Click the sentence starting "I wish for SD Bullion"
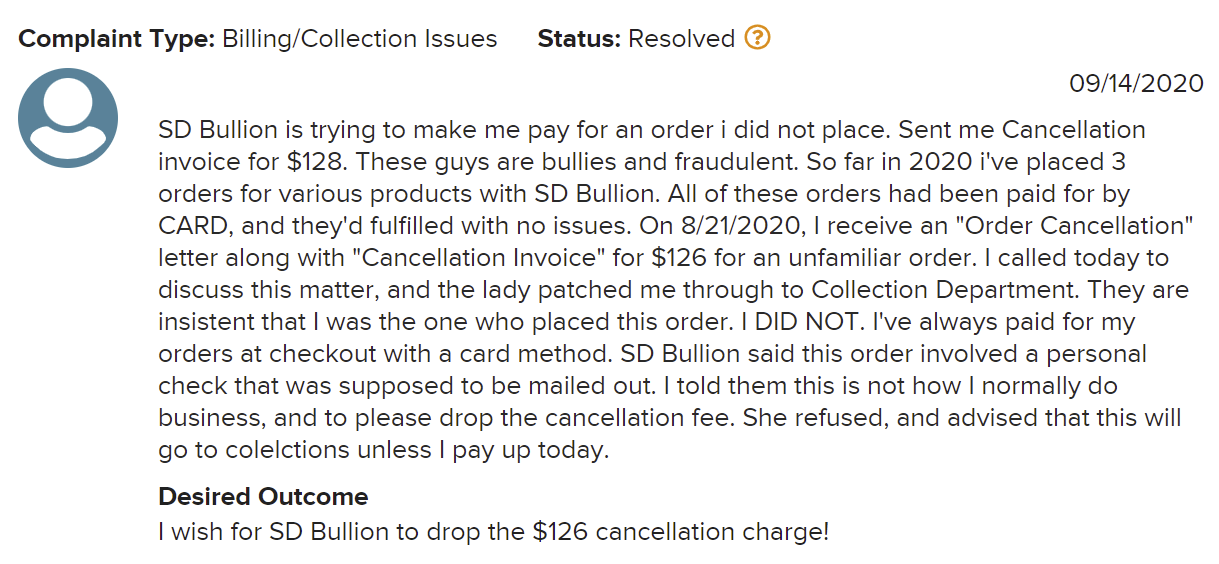The height and width of the screenshot is (564, 1219). [x=494, y=531]
